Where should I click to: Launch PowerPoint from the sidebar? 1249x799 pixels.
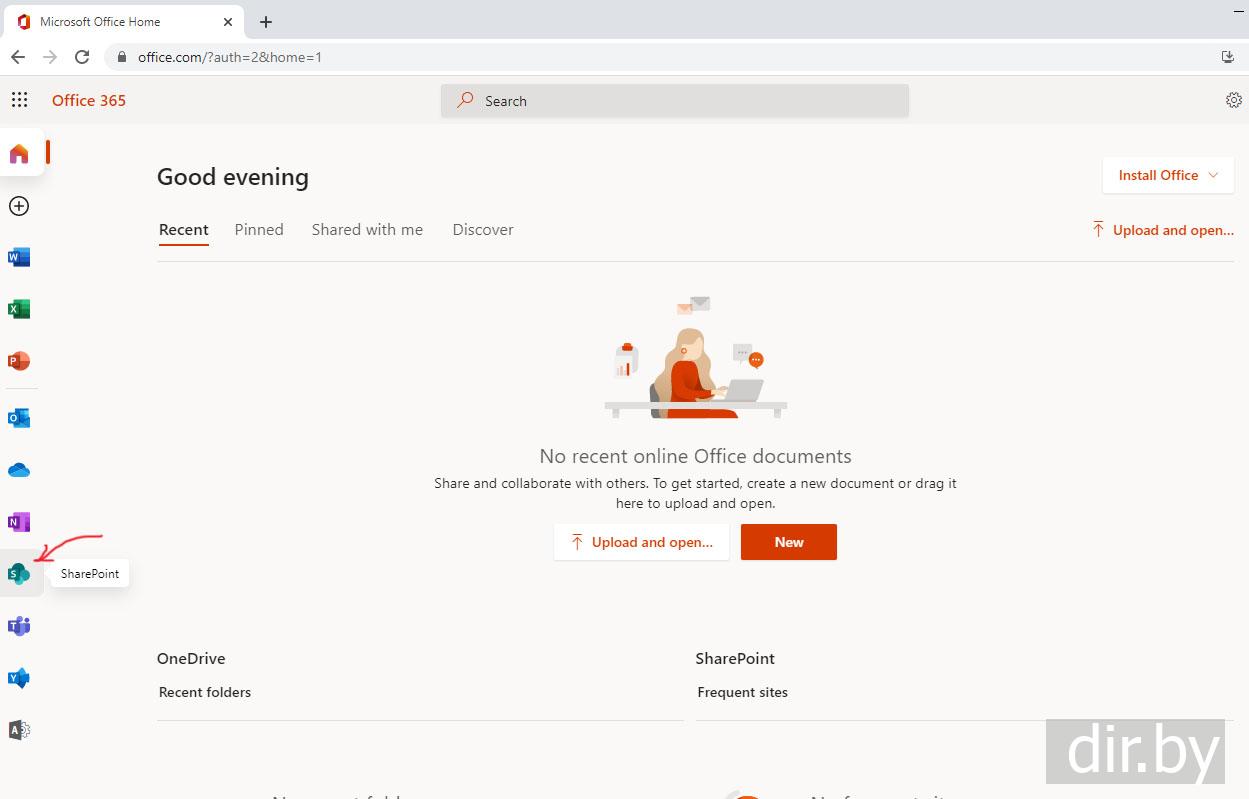19,361
